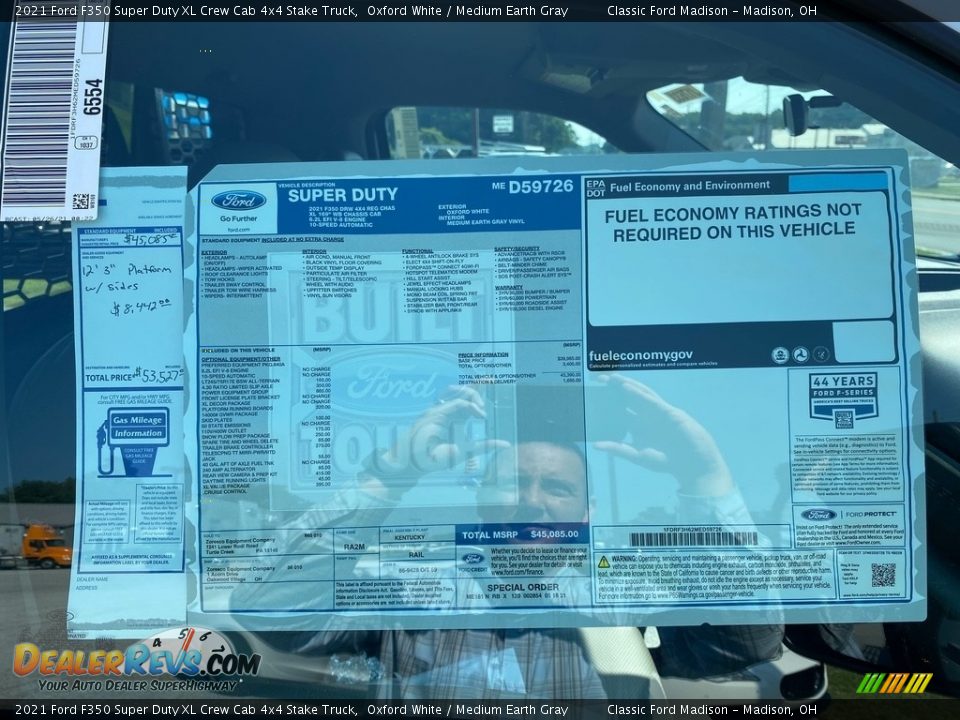The width and height of the screenshot is (960, 720).
Task: Click the bottom caption reading Classic Ford Madison
Action: (712, 710)
